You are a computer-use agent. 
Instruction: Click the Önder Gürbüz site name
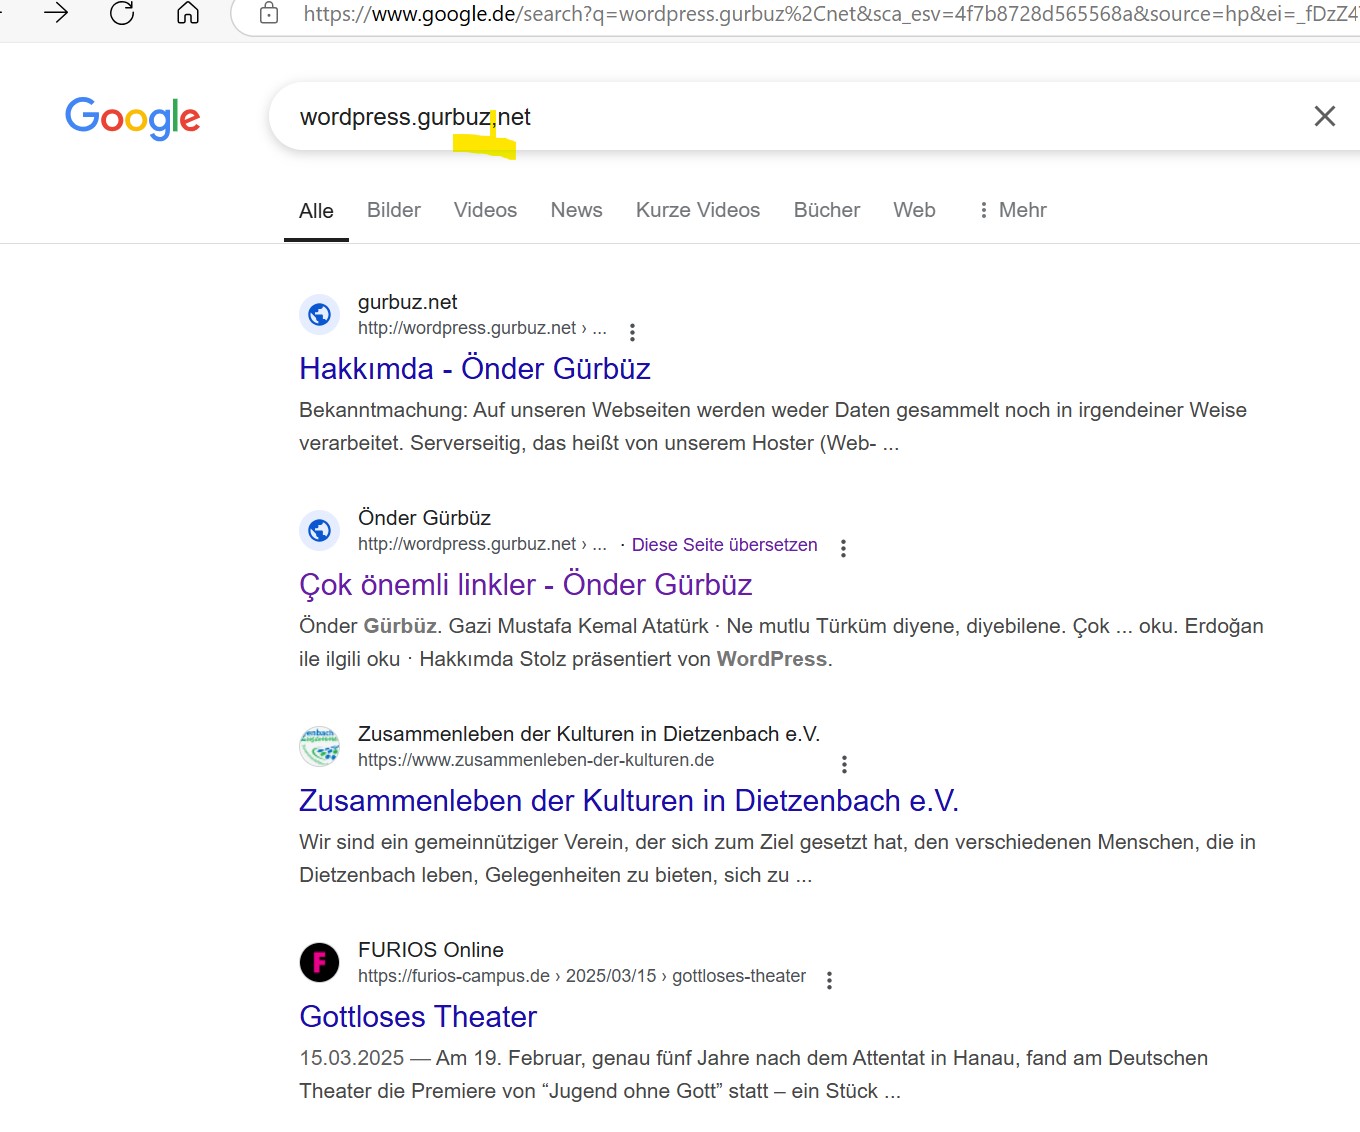pyautogui.click(x=424, y=518)
